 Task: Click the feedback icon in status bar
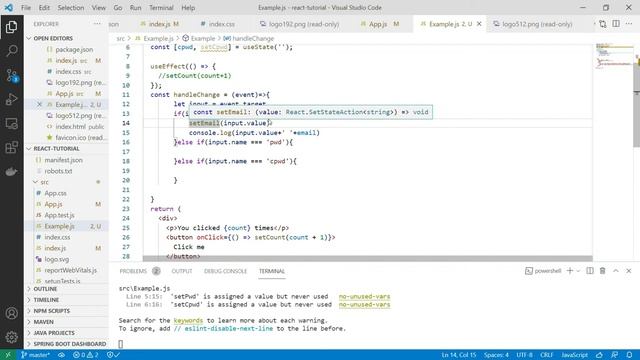[614, 355]
